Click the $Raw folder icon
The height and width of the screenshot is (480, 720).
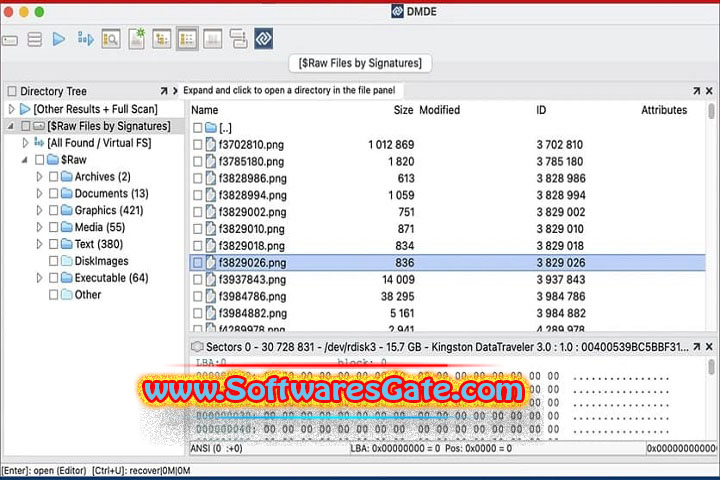point(53,159)
